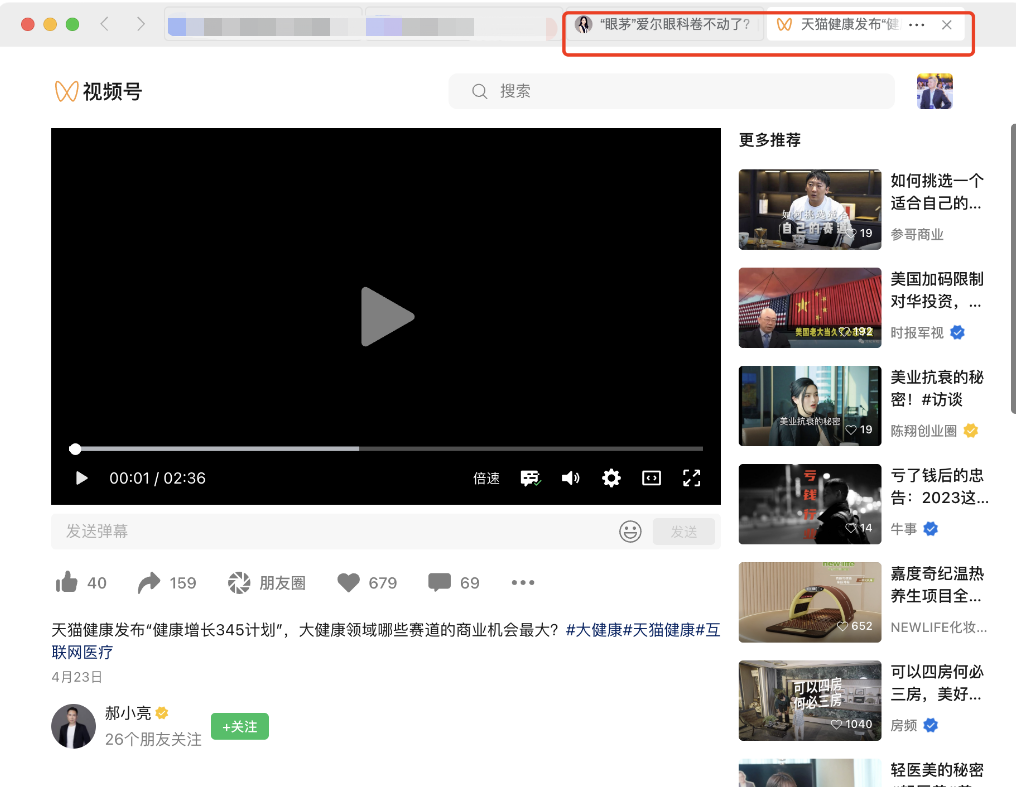Follow the author with +关注 button
Screen dimensions: 1016x787
click(240, 727)
